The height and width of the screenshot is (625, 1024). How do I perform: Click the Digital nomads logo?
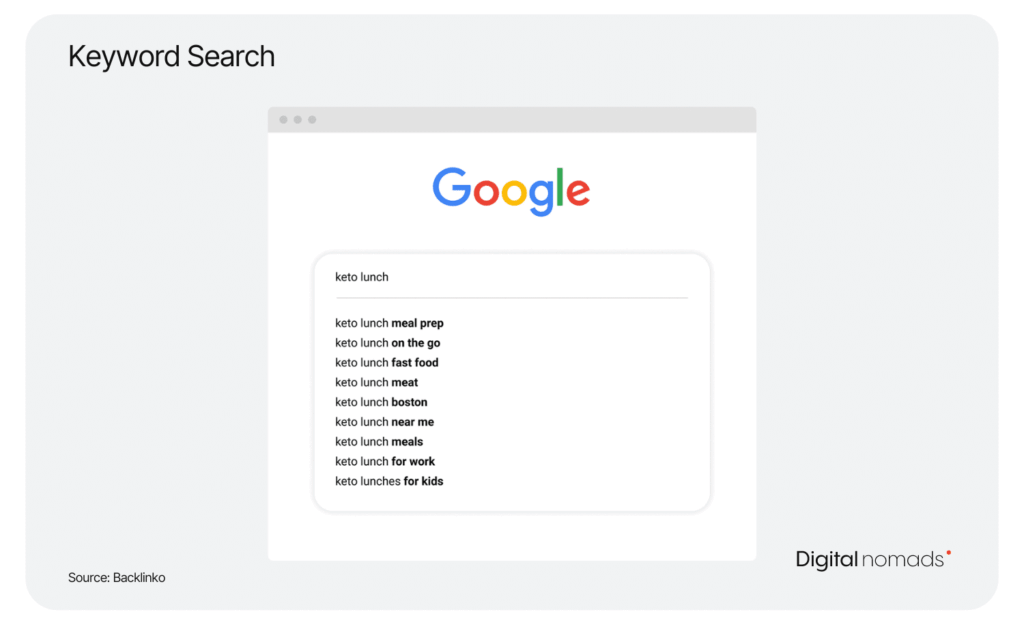[873, 559]
